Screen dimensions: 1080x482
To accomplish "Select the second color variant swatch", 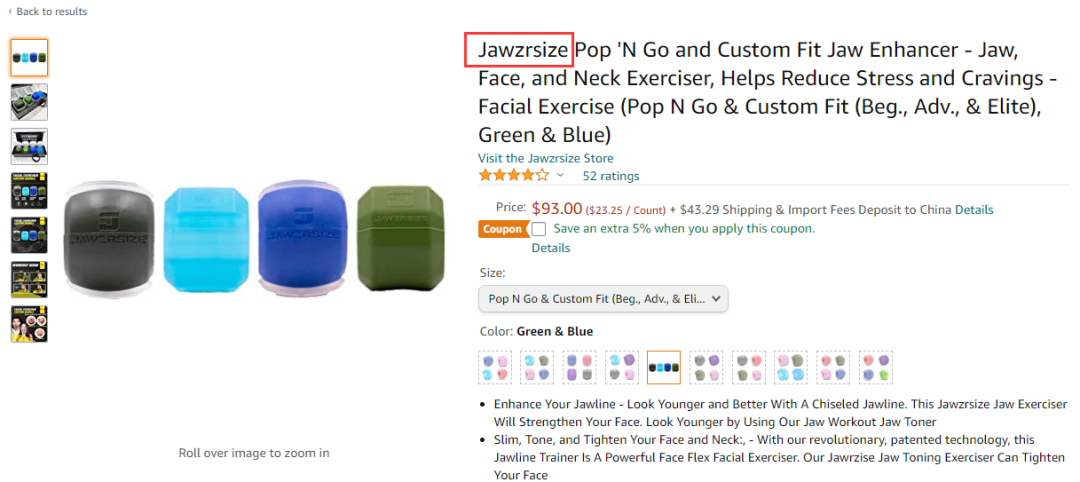I will click(x=537, y=367).
